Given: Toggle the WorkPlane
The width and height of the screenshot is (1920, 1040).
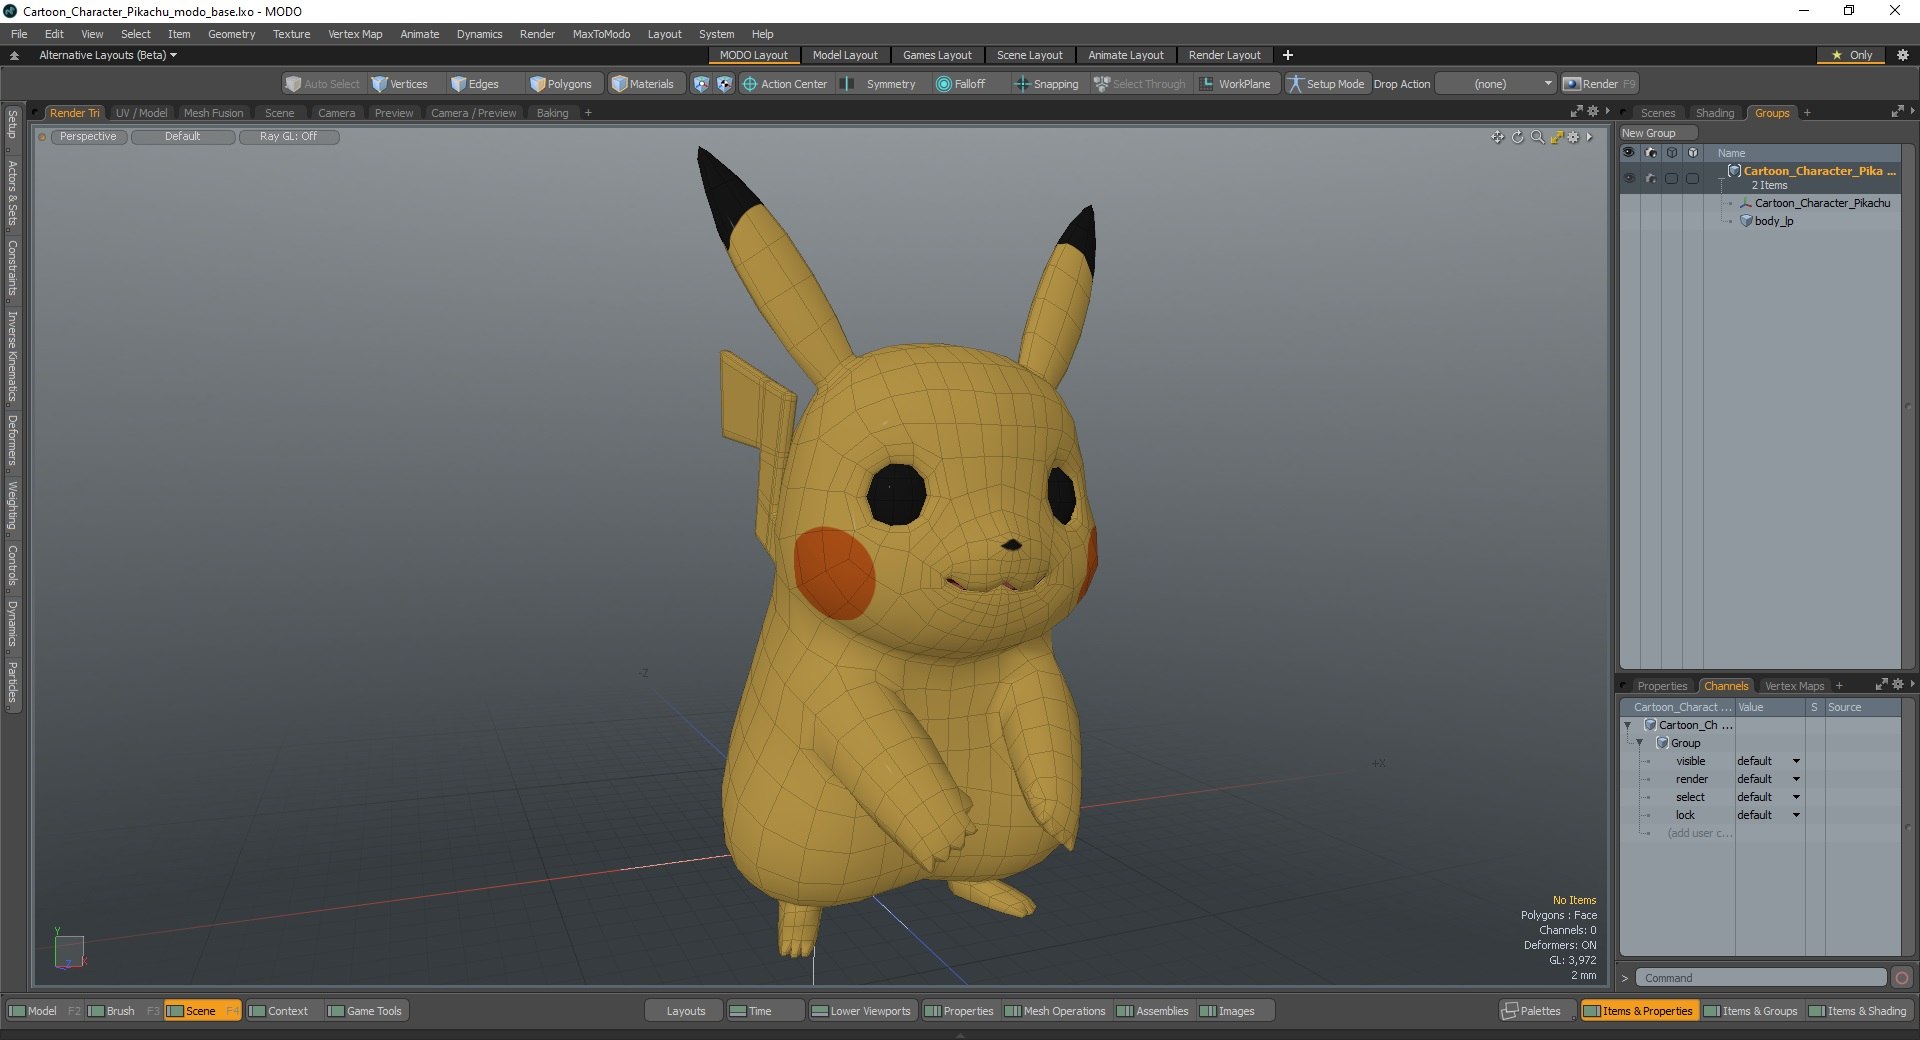Looking at the screenshot, I should click(x=1235, y=84).
